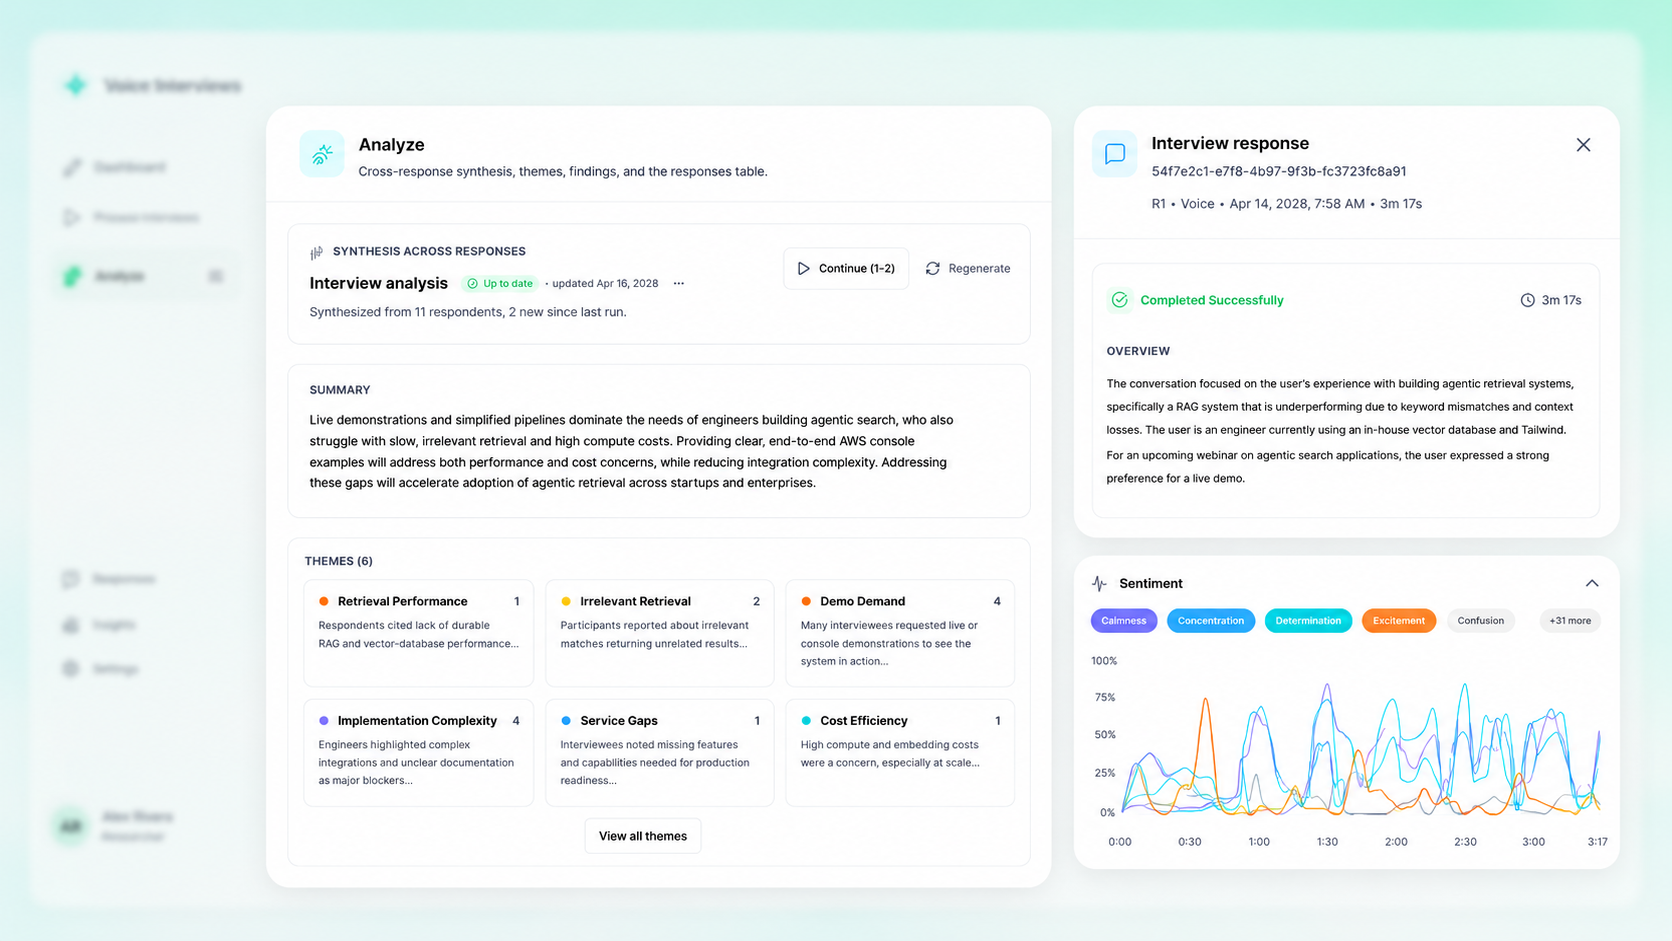Collapse the Sentiment panel chevron
1672x941 pixels.
1592,583
